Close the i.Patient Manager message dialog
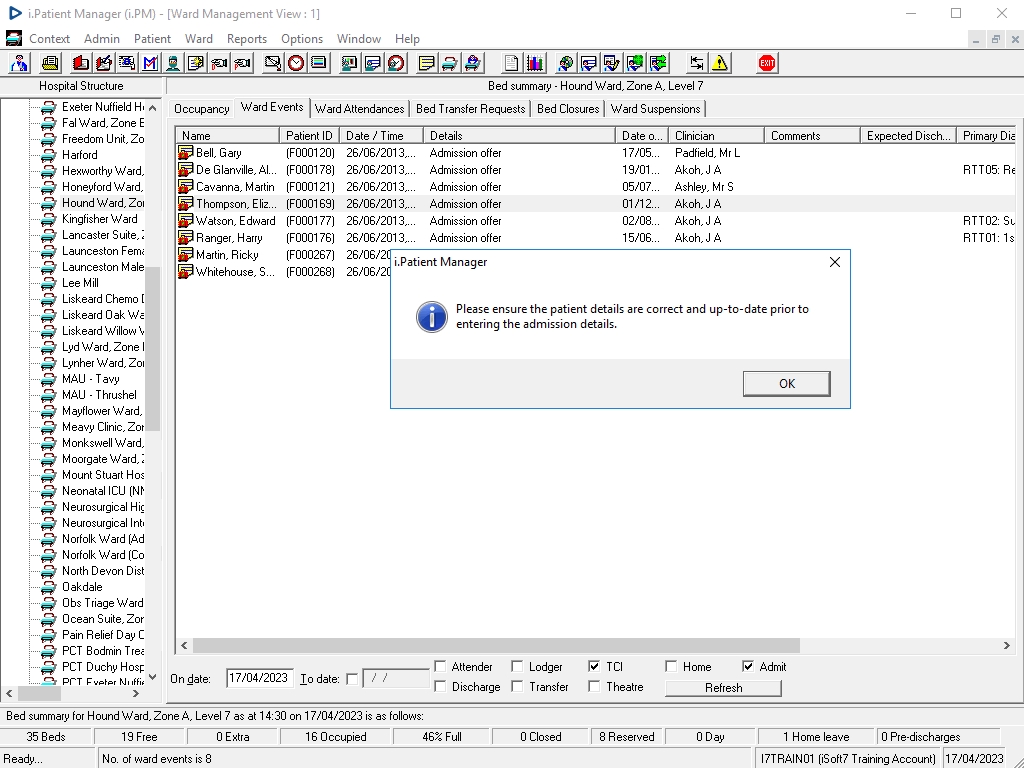 click(835, 262)
